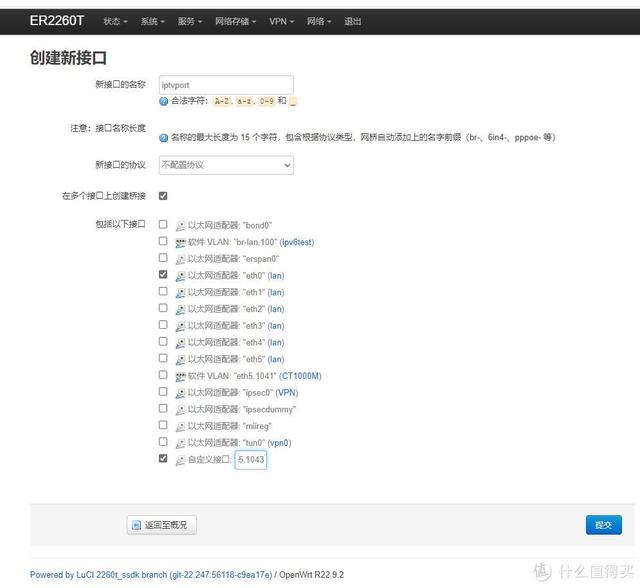
Task: Check the miireg interface checkbox
Action: (163, 425)
